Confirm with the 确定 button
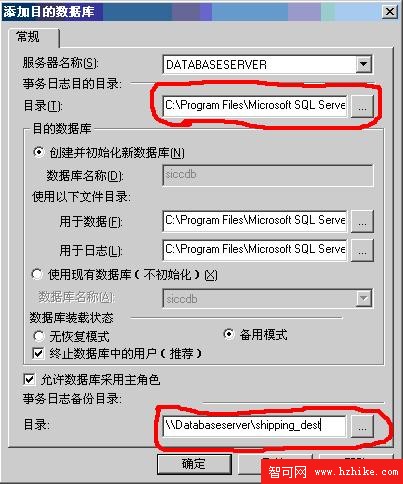This screenshot has width=403, height=484. [x=194, y=464]
